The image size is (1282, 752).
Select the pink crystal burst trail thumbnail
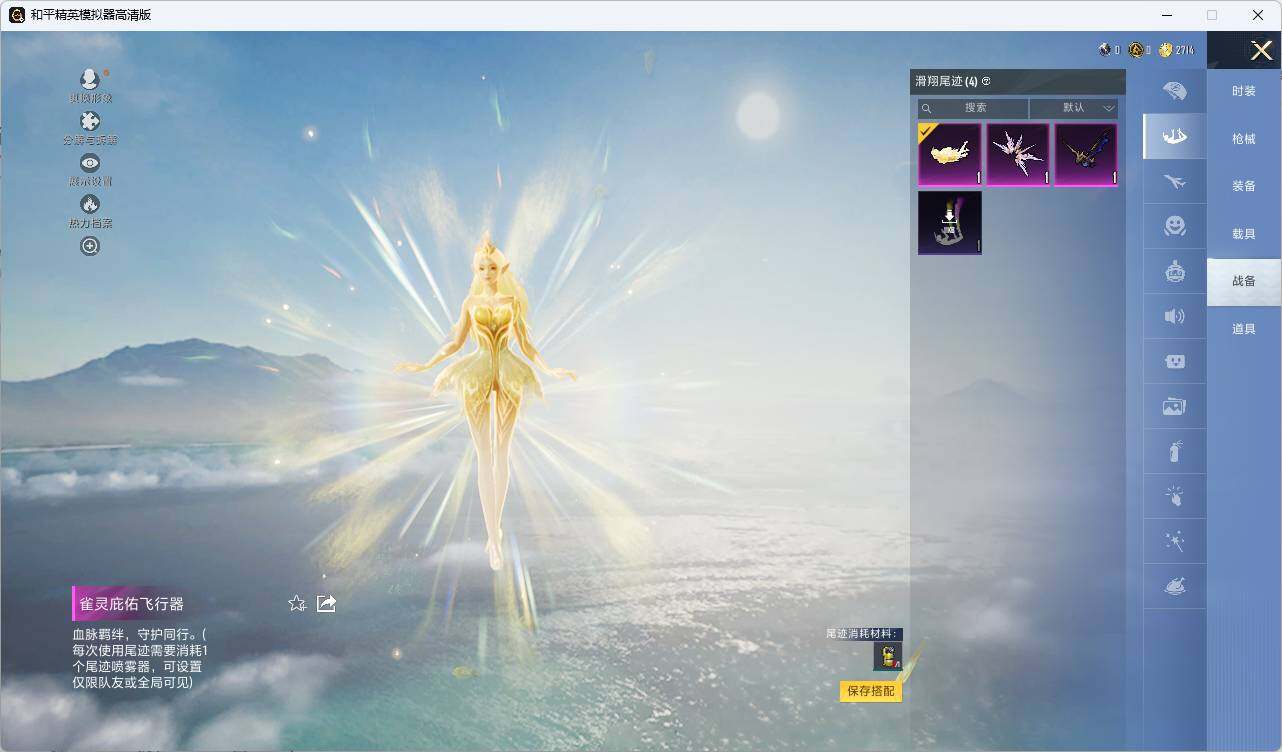[x=1018, y=155]
